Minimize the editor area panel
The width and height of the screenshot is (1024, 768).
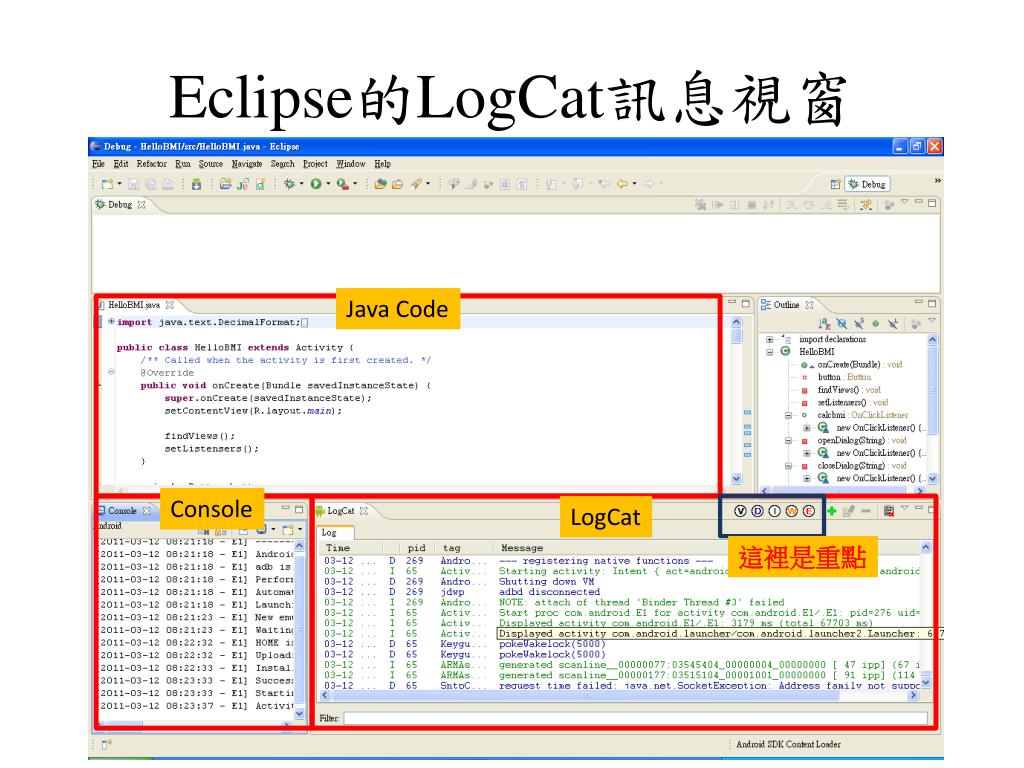point(732,303)
